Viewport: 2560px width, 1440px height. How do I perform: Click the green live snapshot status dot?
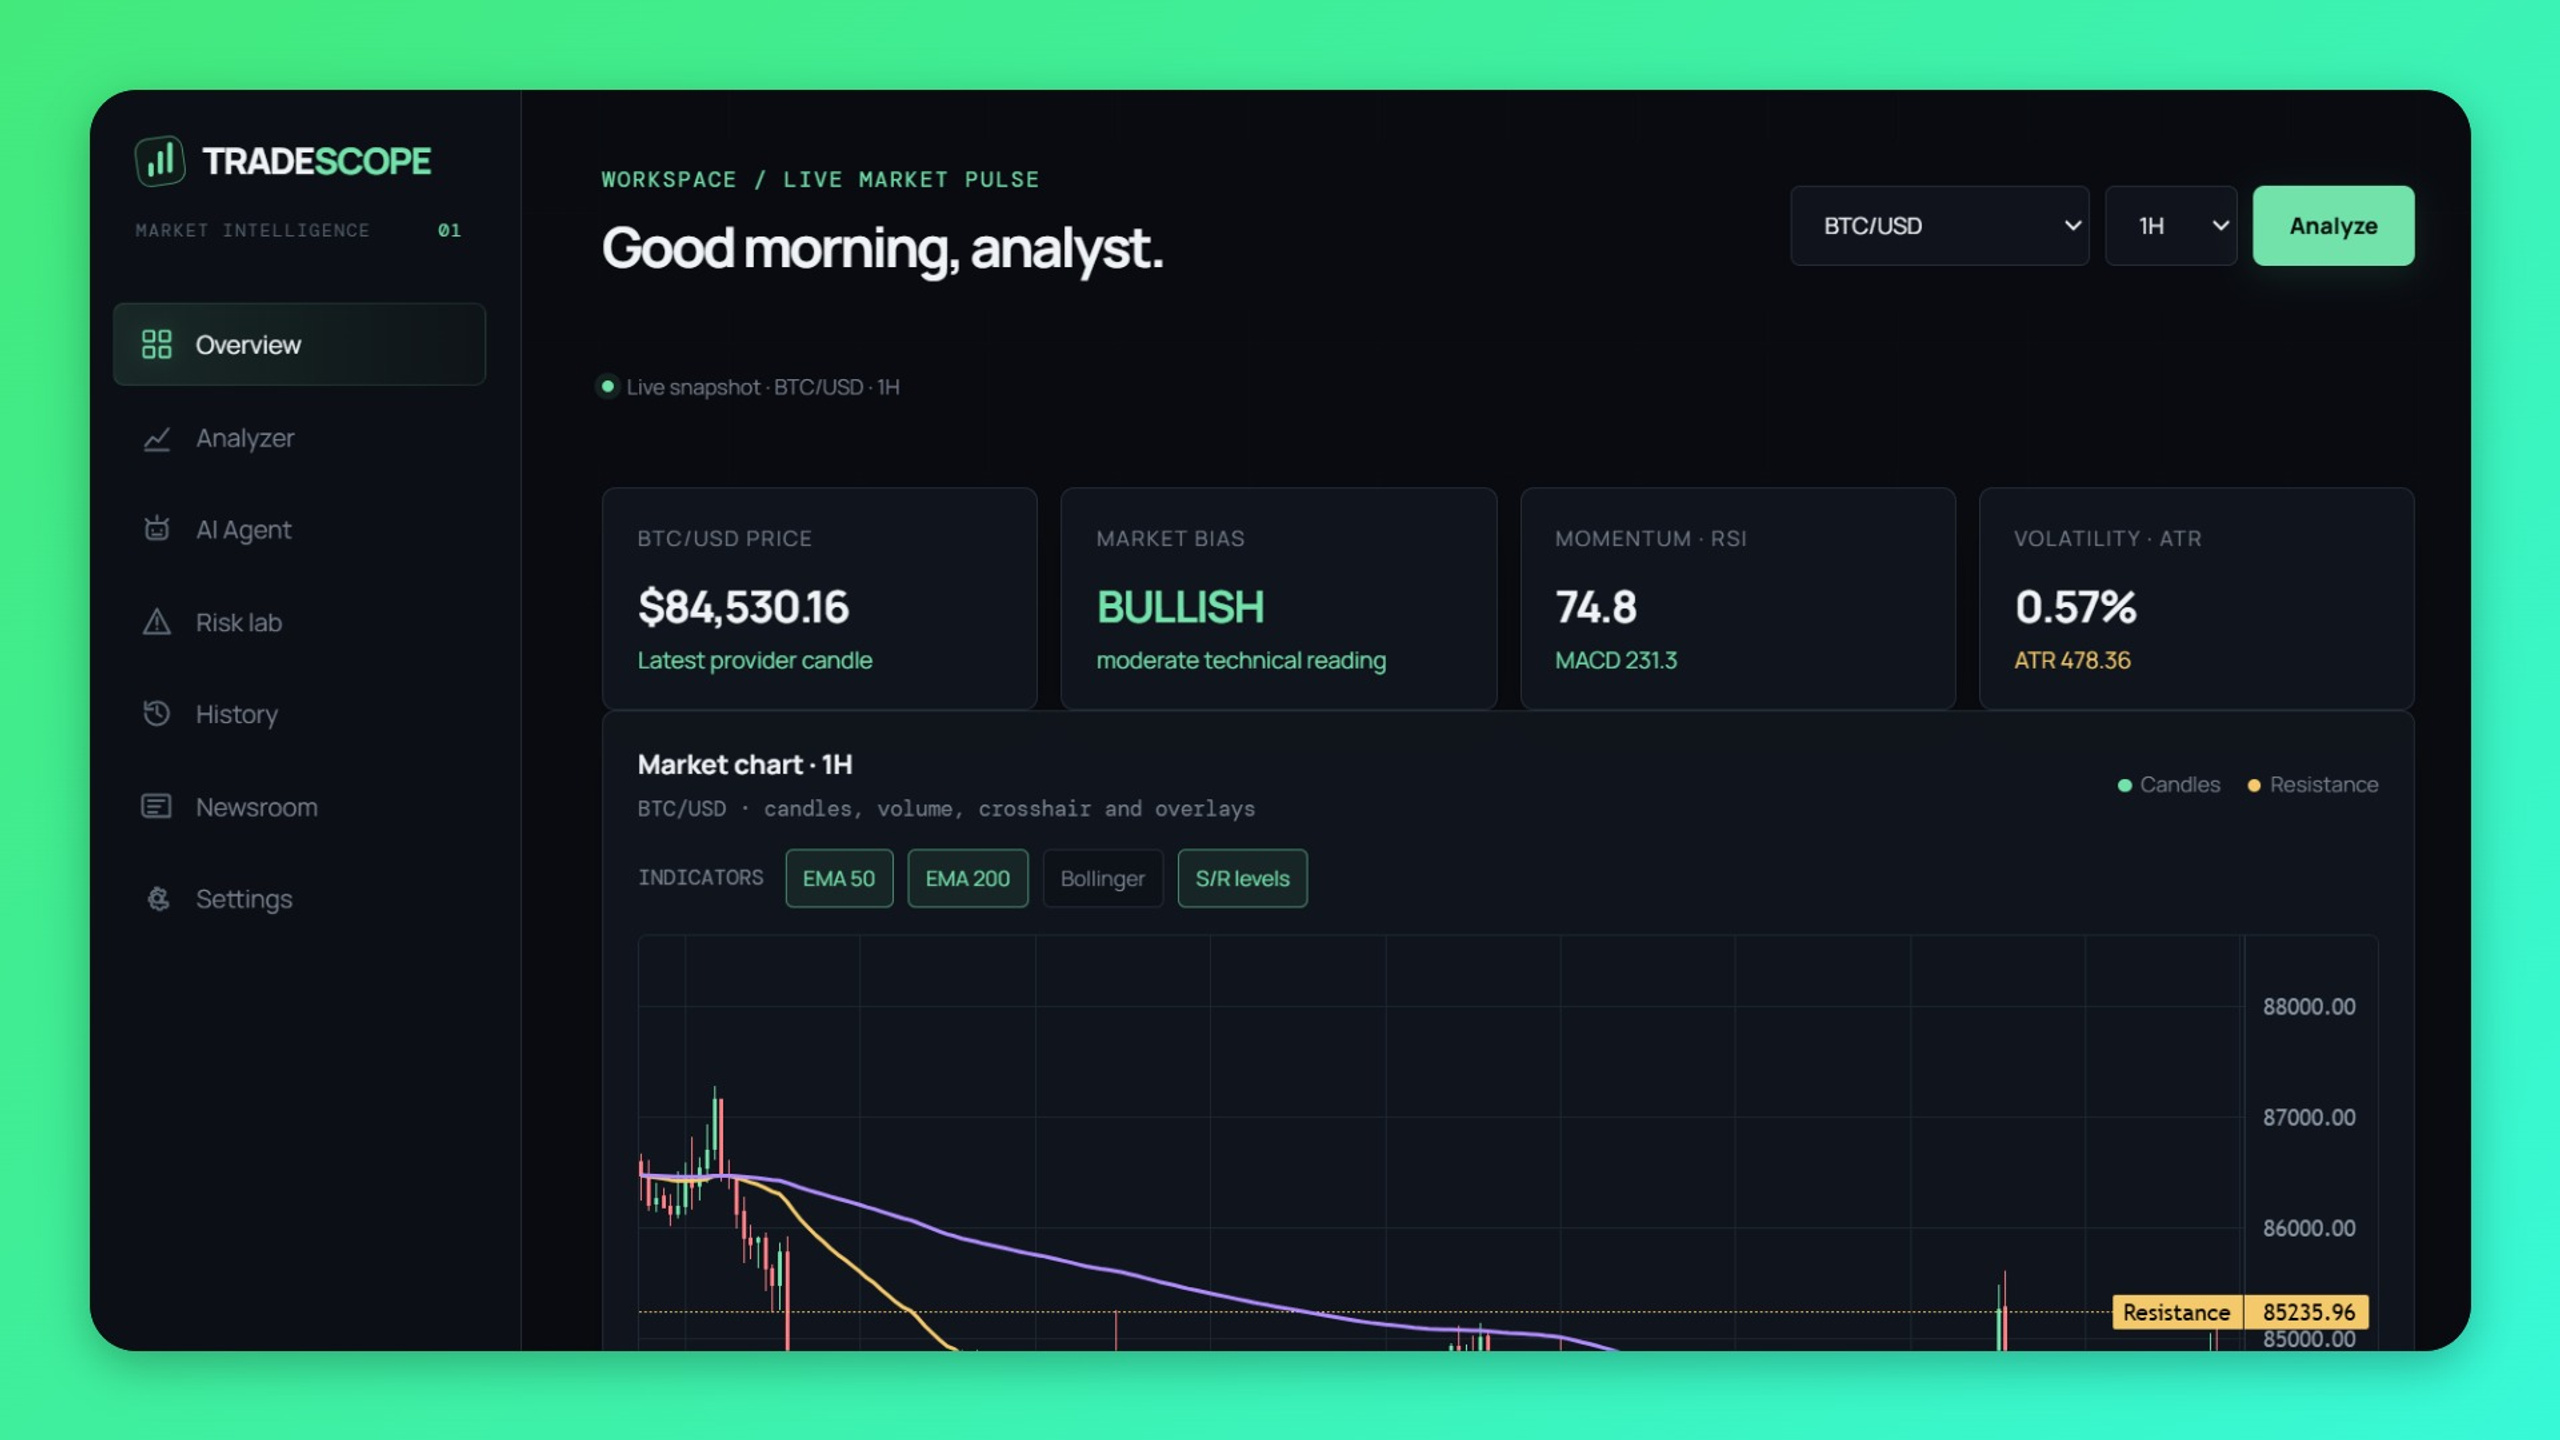pos(607,386)
